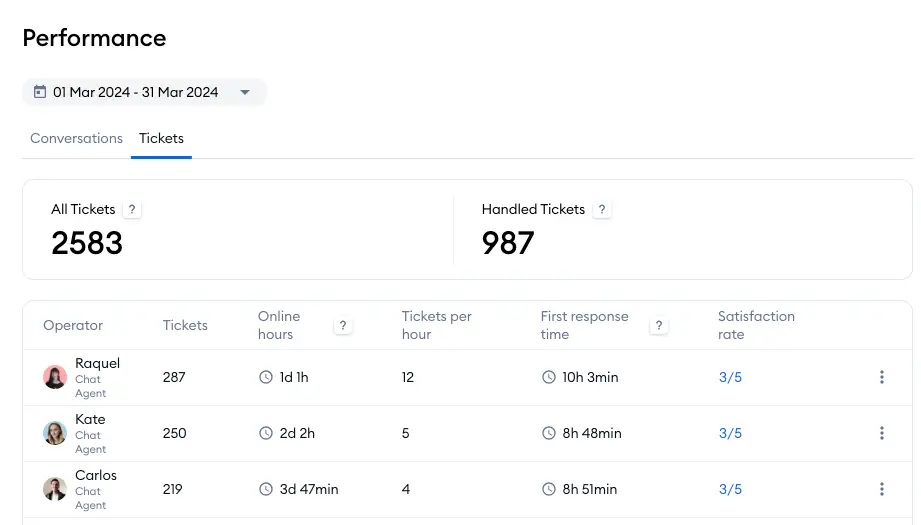
Task: Switch to the Conversations tab
Action: pos(76,138)
